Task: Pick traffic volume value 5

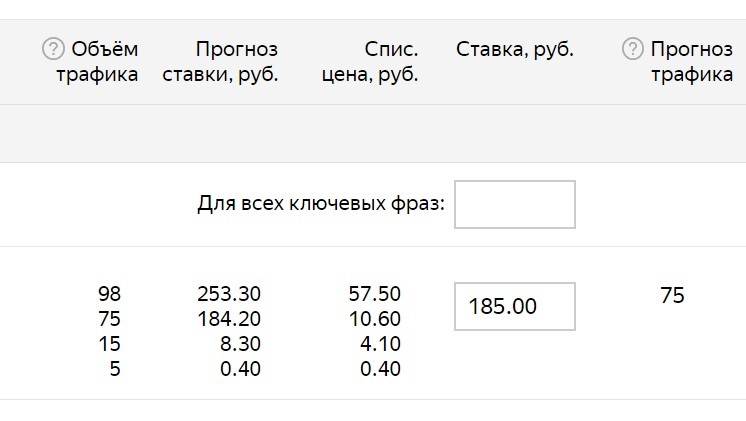Action: (115, 369)
